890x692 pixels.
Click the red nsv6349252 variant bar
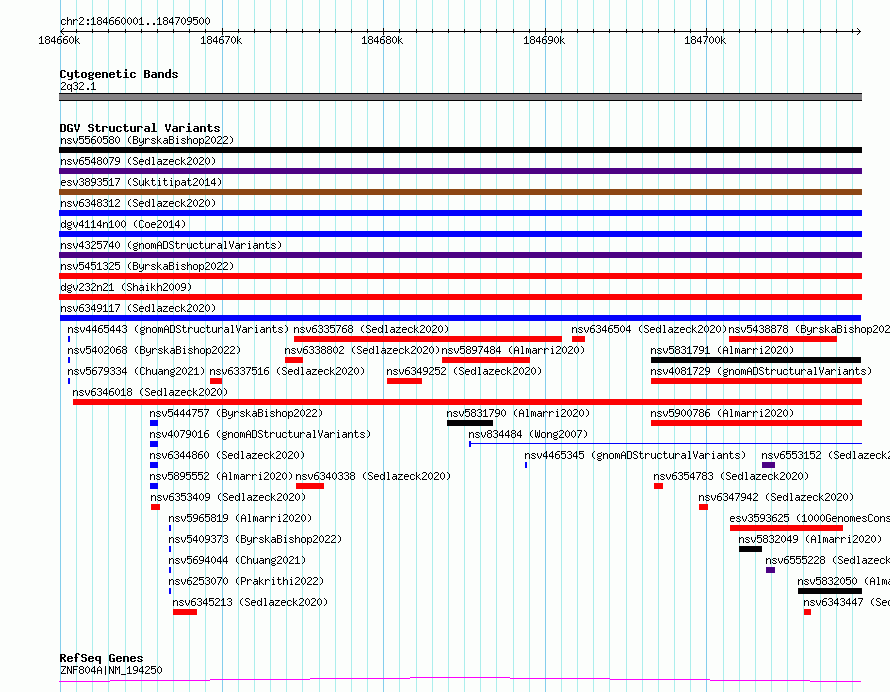tap(405, 381)
